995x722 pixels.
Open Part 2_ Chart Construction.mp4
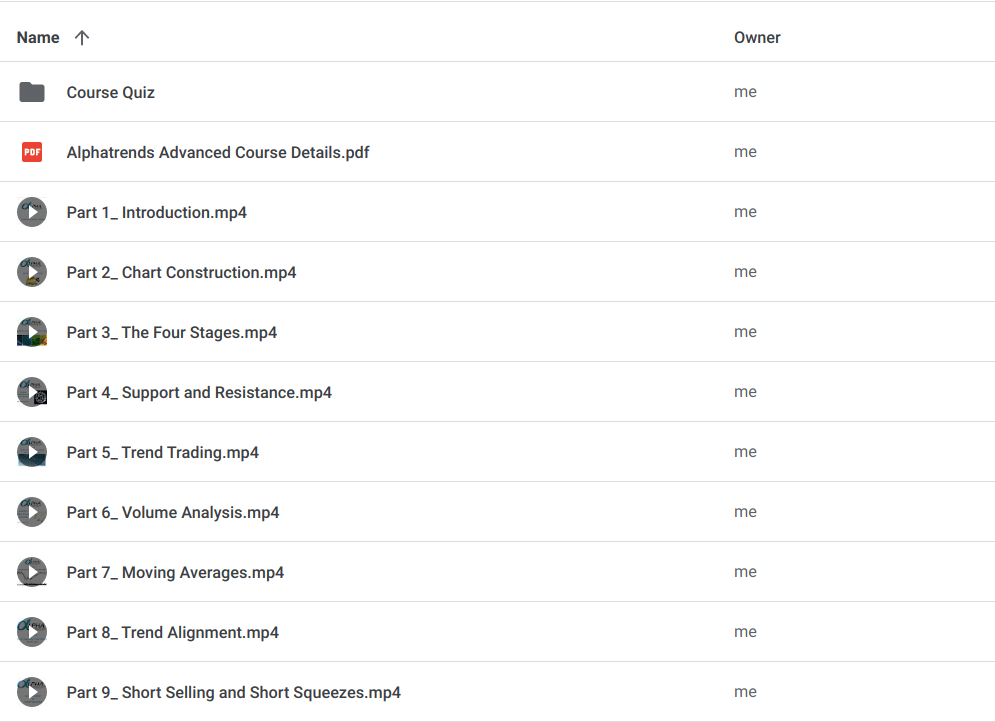pyautogui.click(x=181, y=272)
